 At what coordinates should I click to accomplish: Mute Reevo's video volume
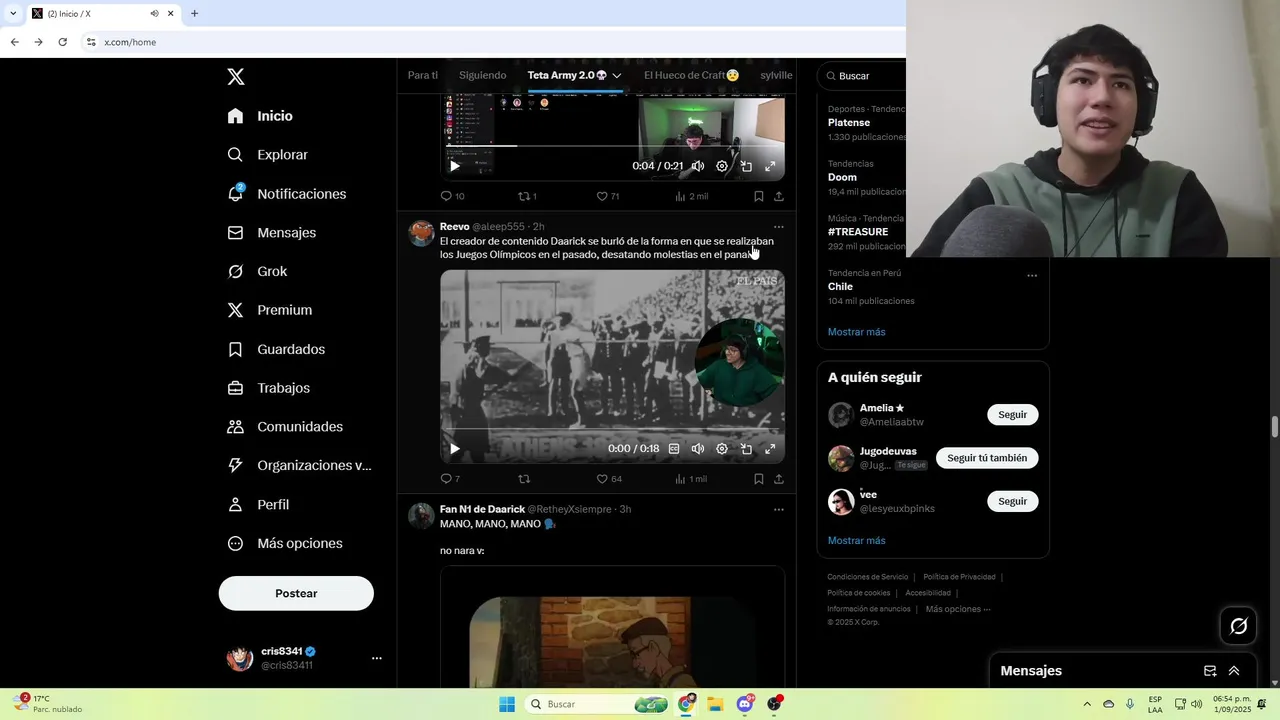coord(698,449)
